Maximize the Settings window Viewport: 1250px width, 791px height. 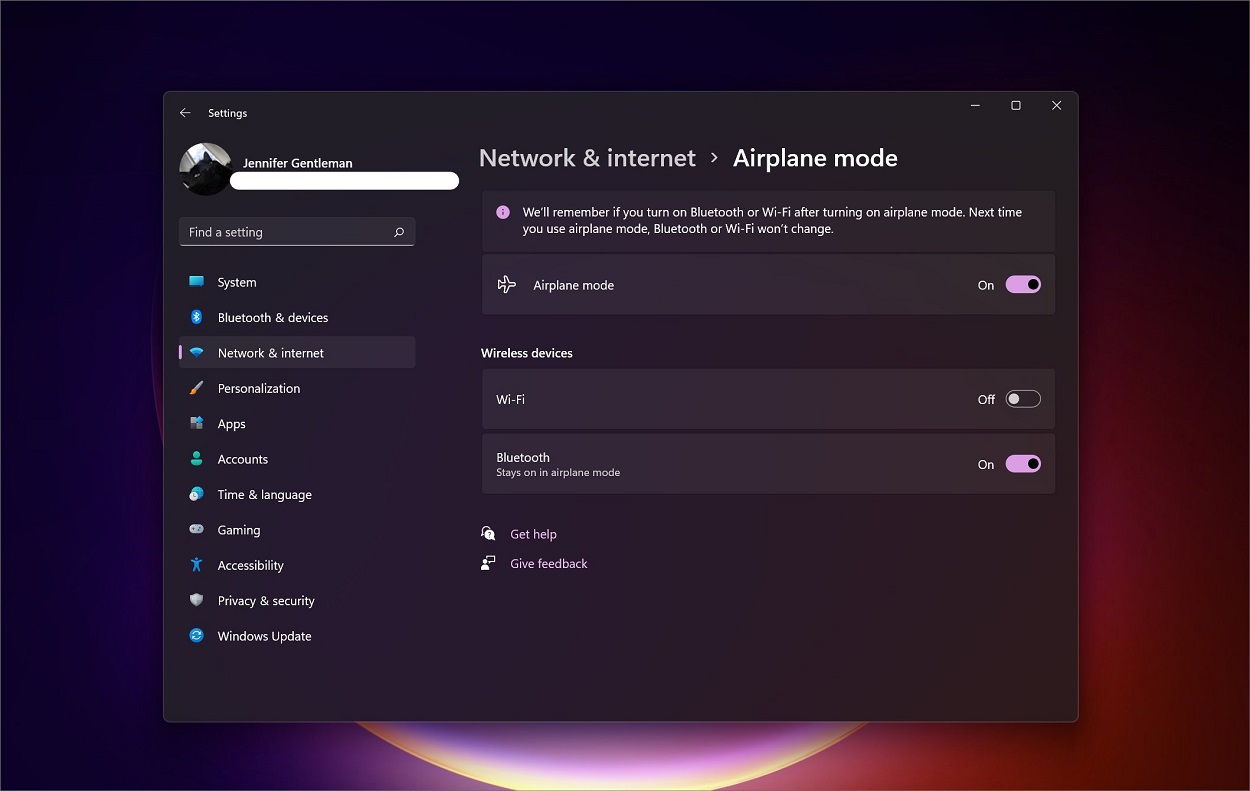click(x=1015, y=105)
